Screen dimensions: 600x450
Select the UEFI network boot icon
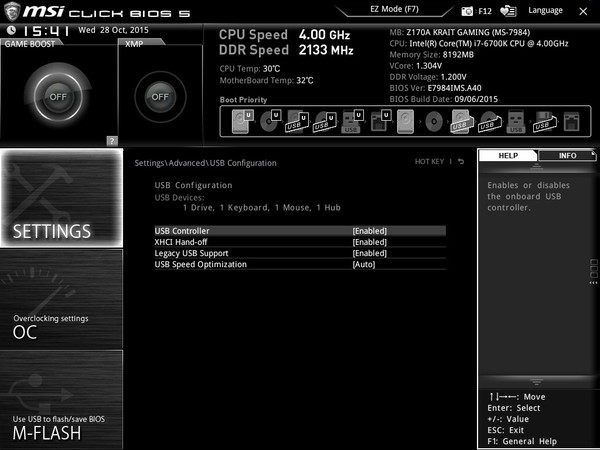pos(380,122)
